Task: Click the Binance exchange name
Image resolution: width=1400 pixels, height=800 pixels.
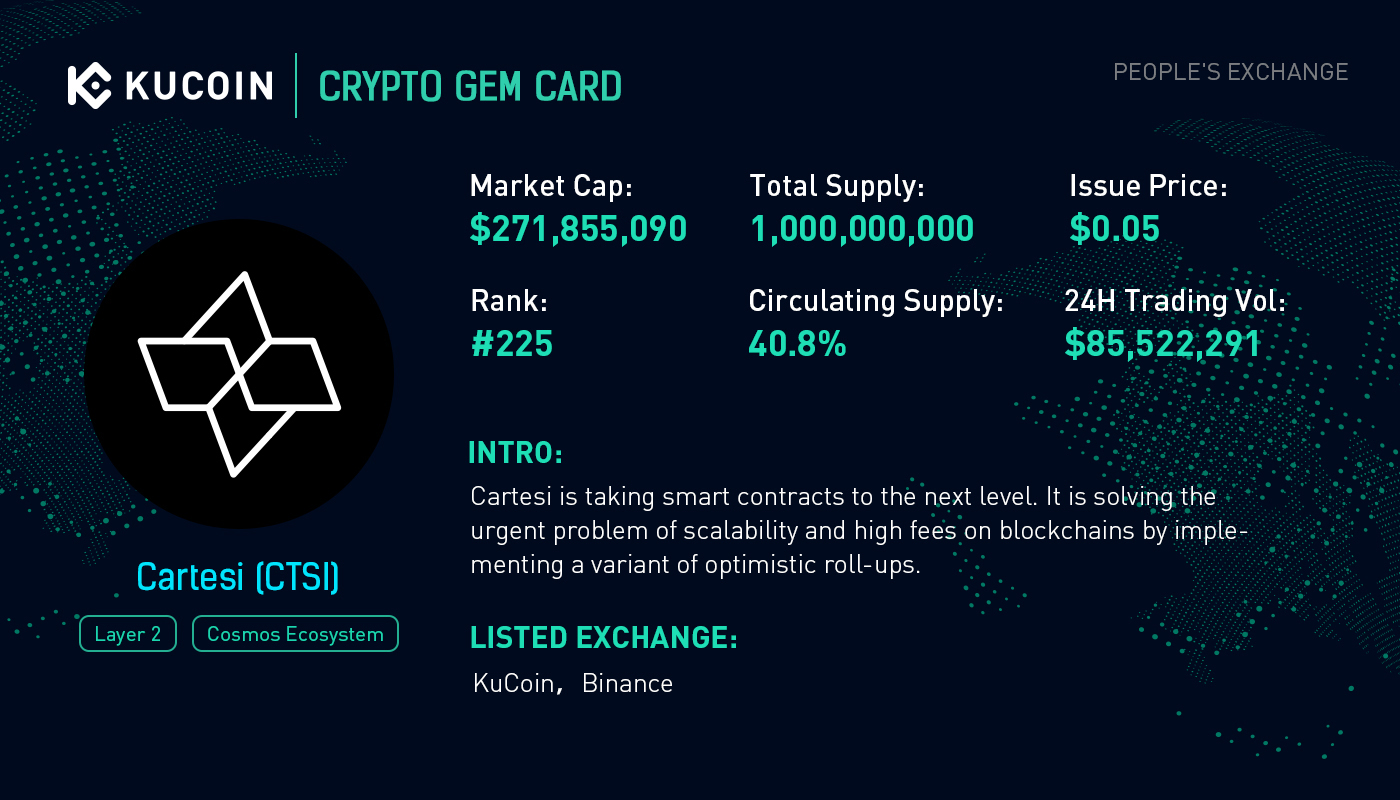Action: click(627, 684)
